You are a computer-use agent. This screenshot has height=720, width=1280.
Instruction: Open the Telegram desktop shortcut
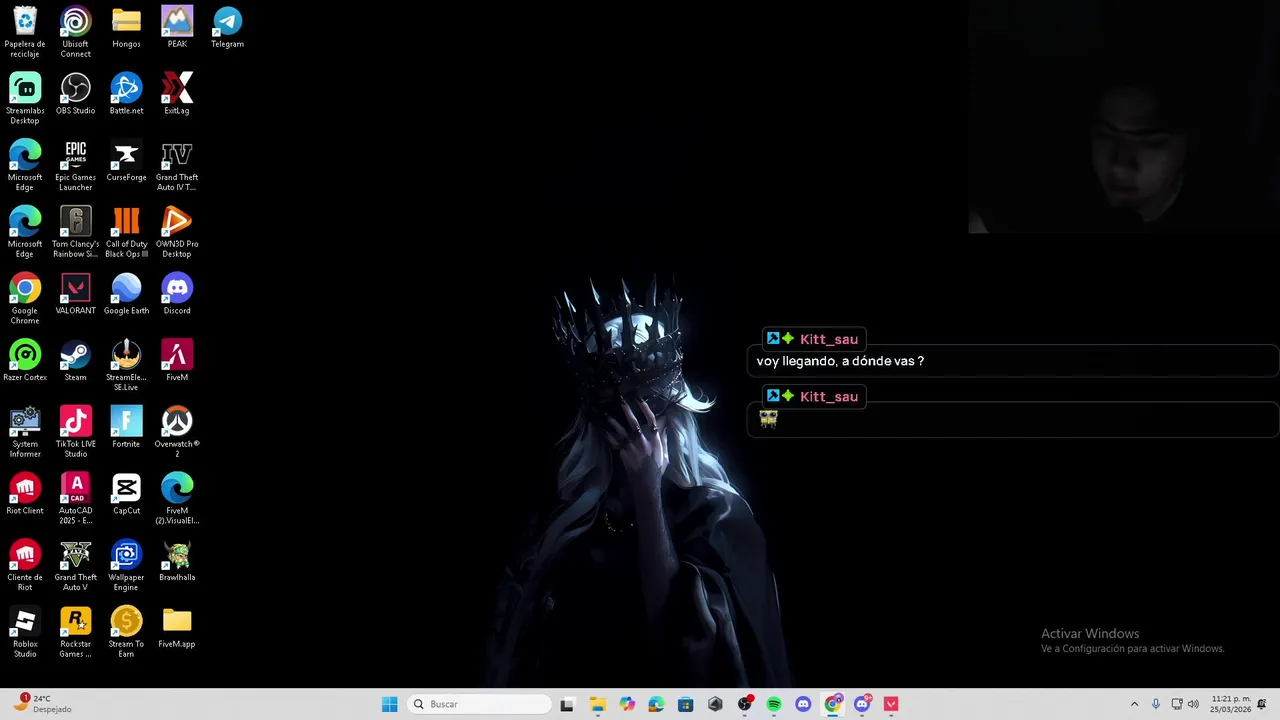(228, 27)
